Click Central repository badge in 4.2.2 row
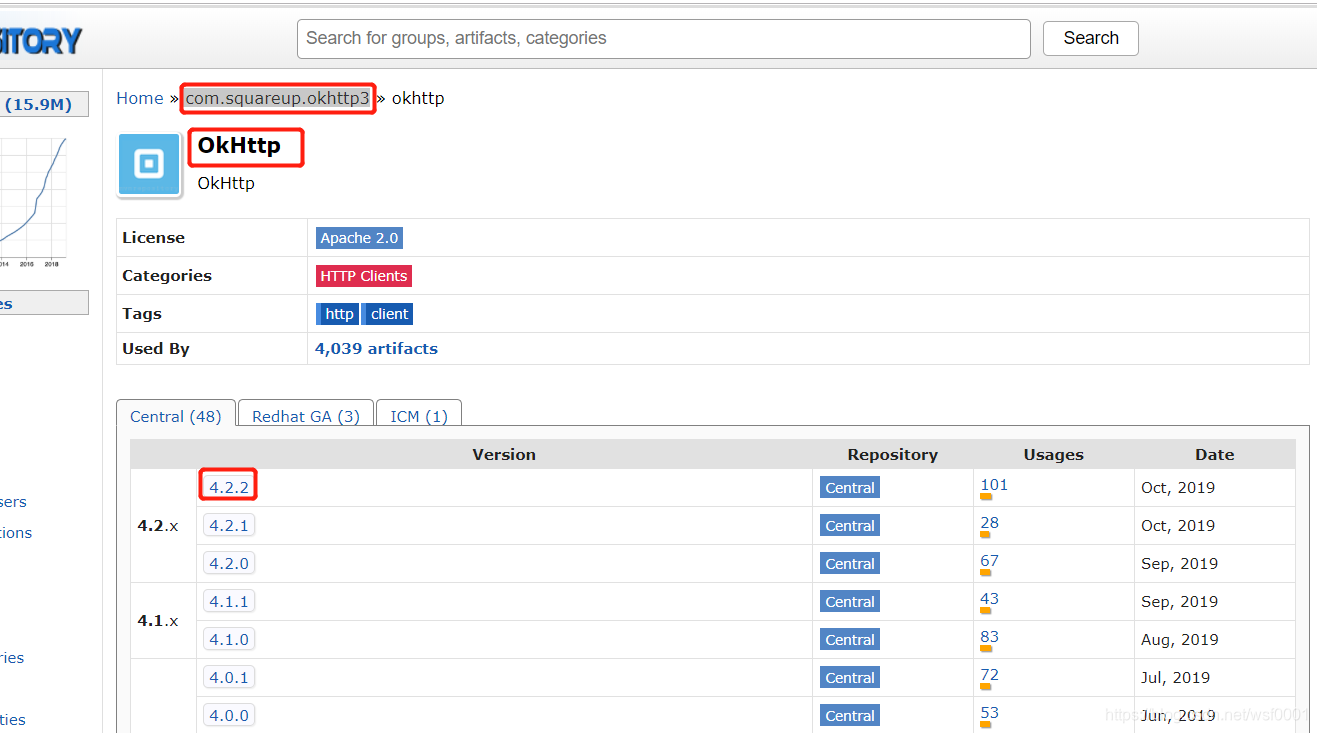 850,488
